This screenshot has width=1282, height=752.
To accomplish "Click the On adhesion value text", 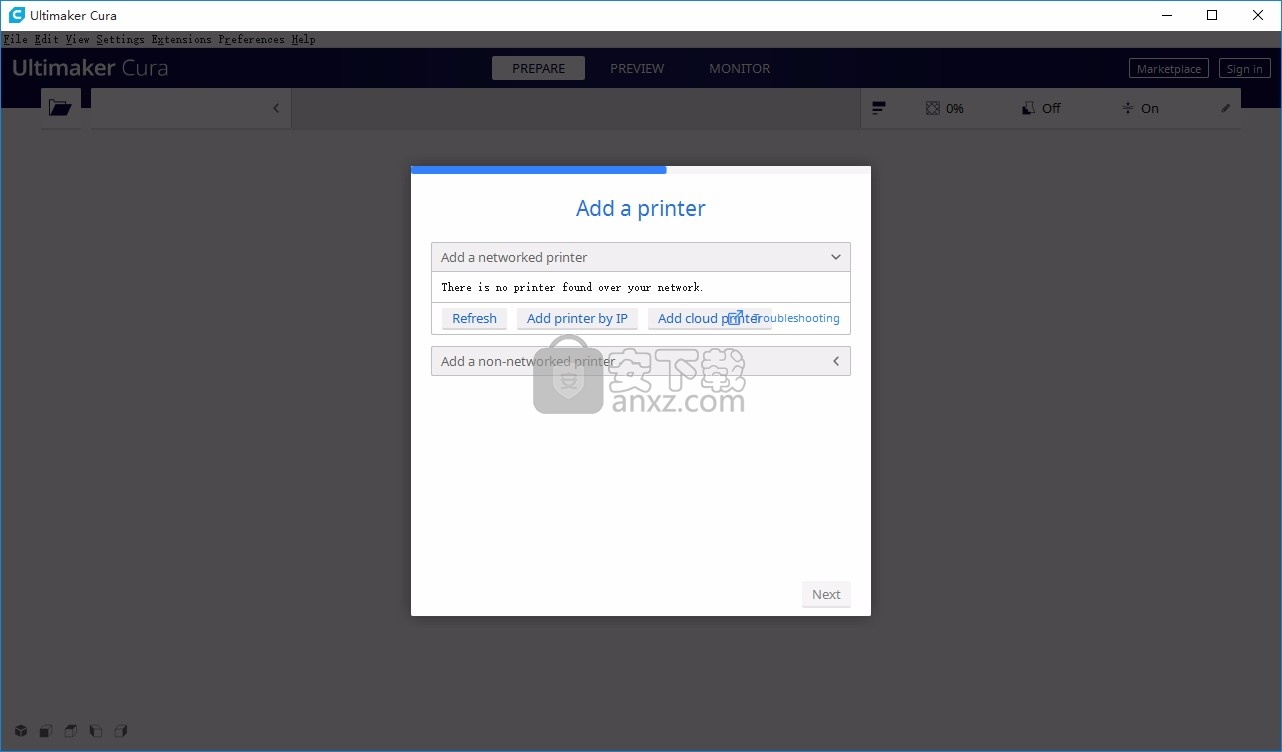I will click(x=1150, y=108).
